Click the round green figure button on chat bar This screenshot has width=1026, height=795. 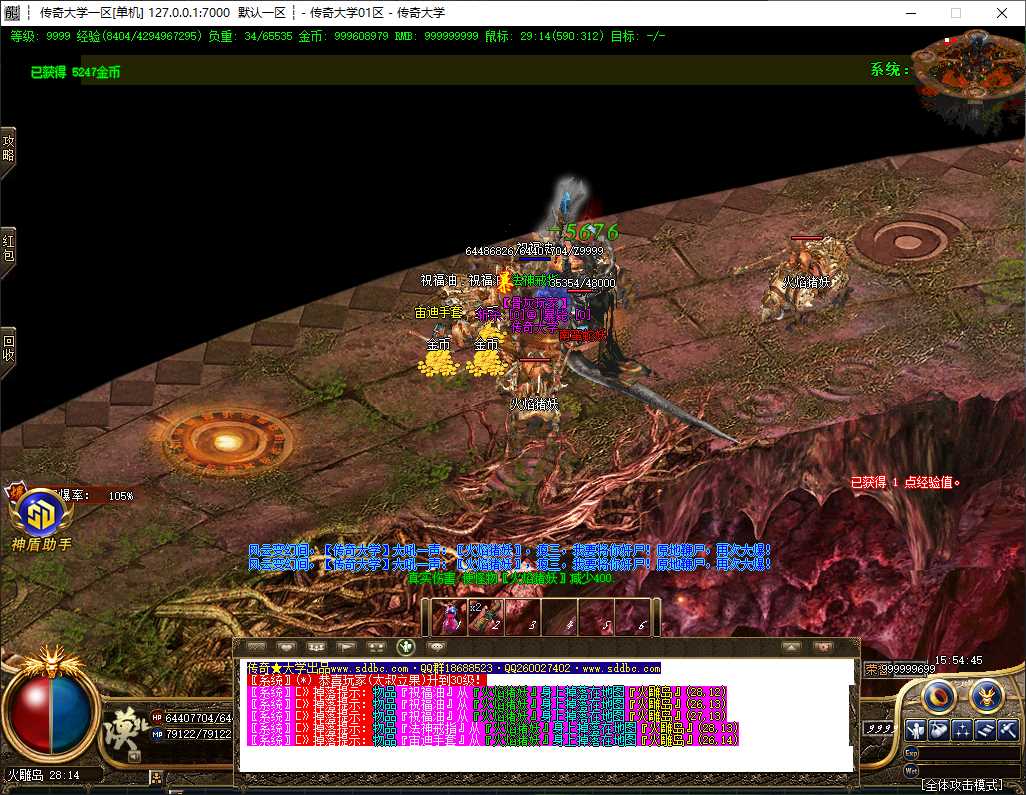[406, 647]
